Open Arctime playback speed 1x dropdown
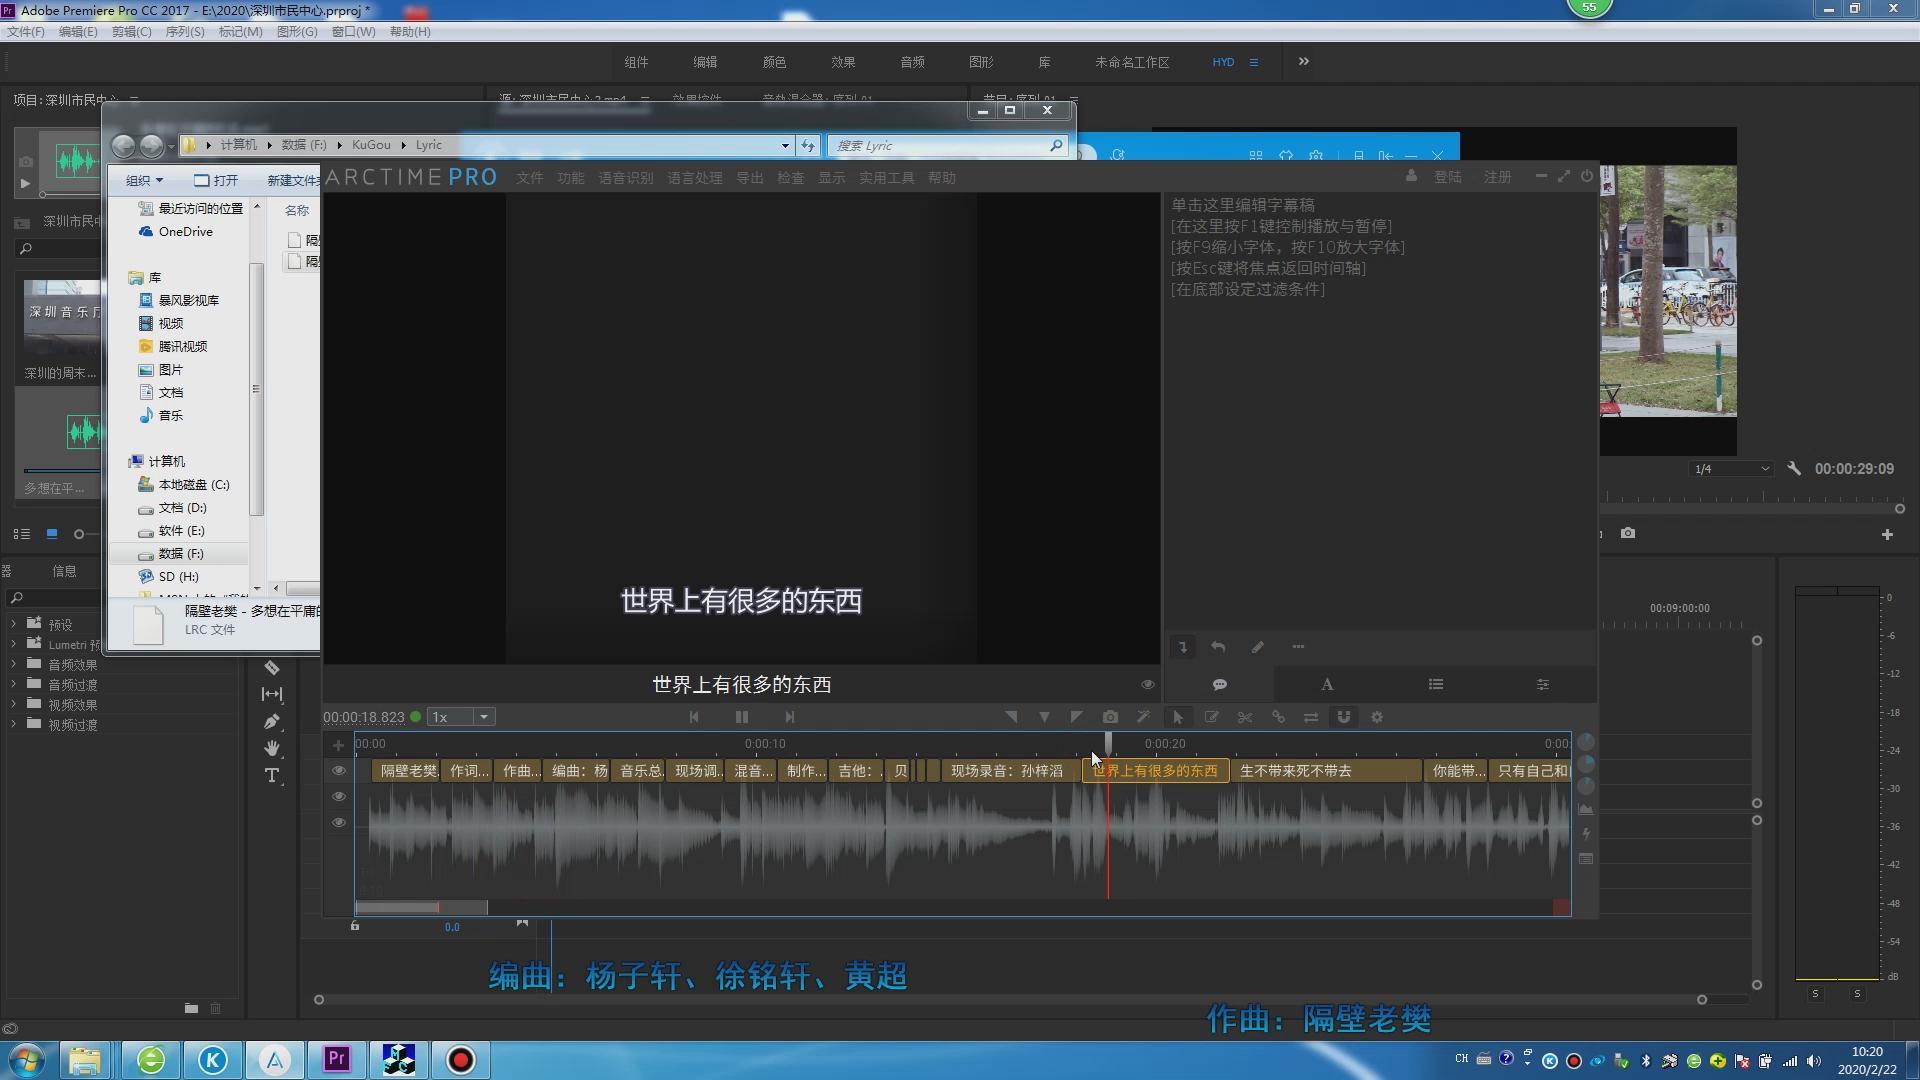1920x1080 pixels. (x=461, y=717)
